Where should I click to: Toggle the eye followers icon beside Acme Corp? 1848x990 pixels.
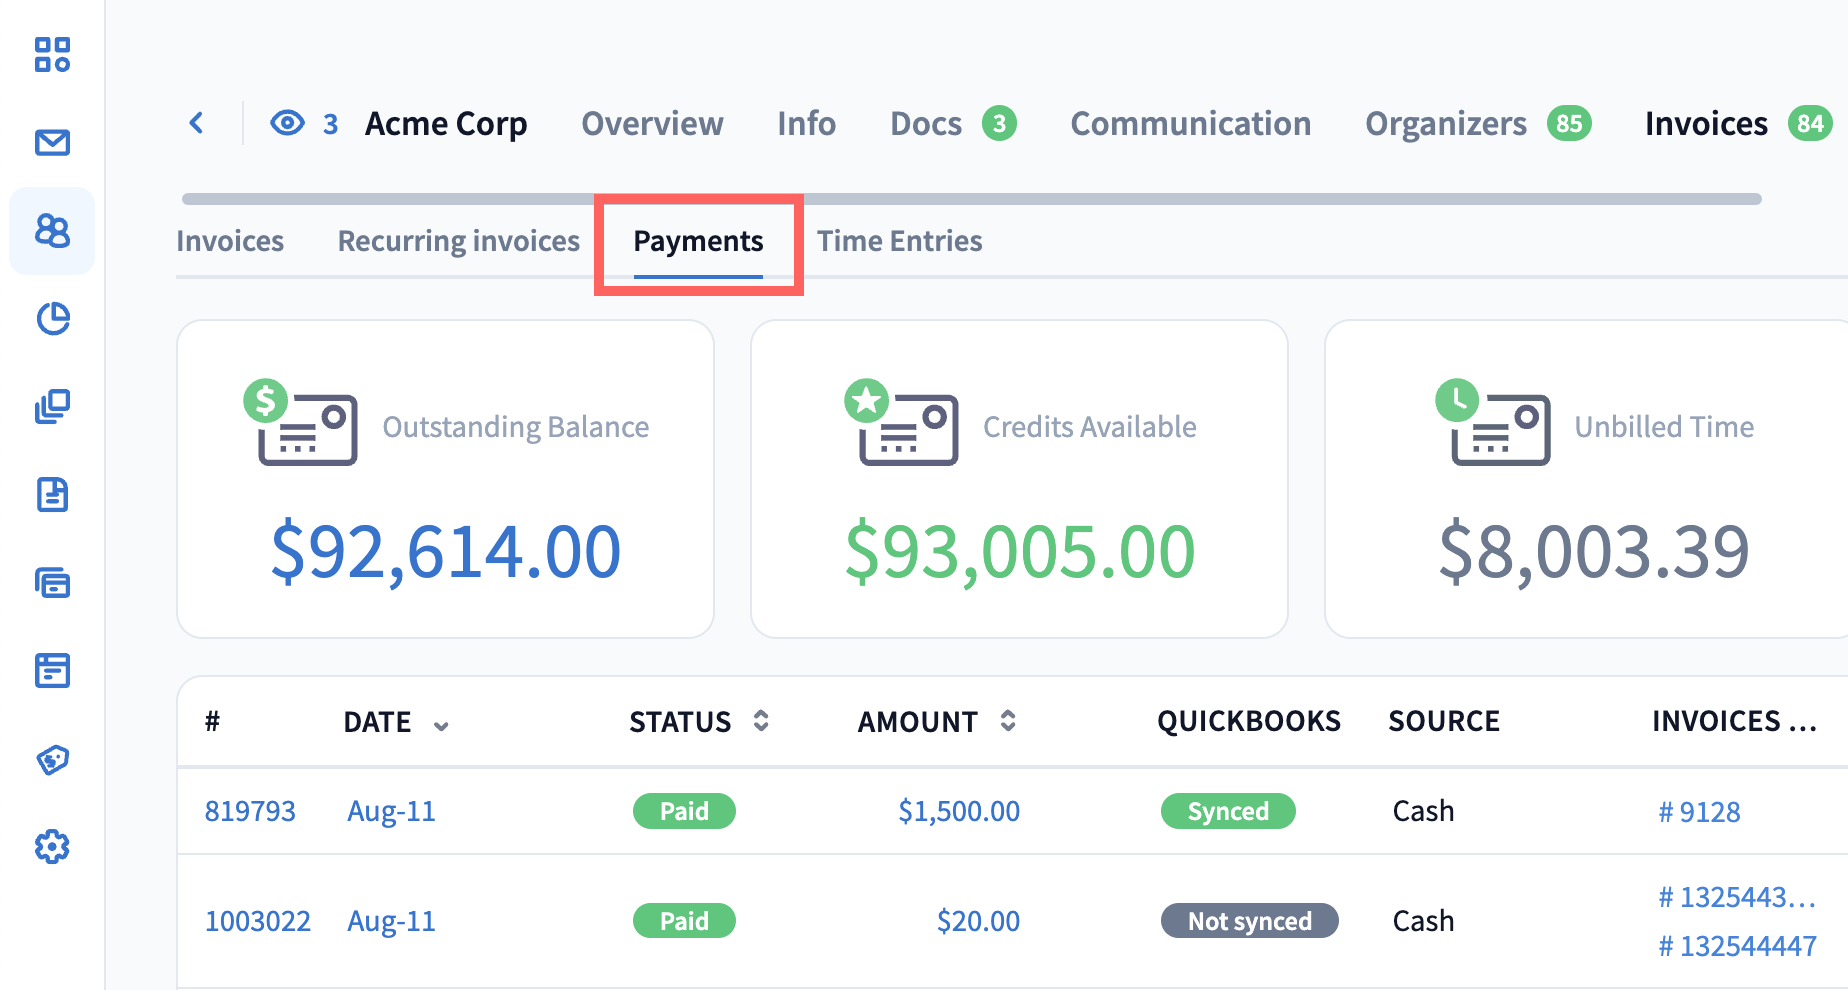pyautogui.click(x=287, y=123)
